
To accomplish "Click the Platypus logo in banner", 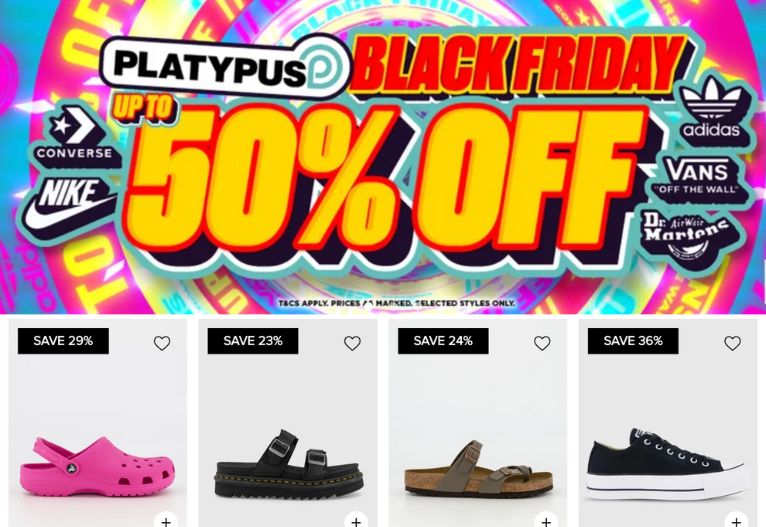I will tap(225, 66).
